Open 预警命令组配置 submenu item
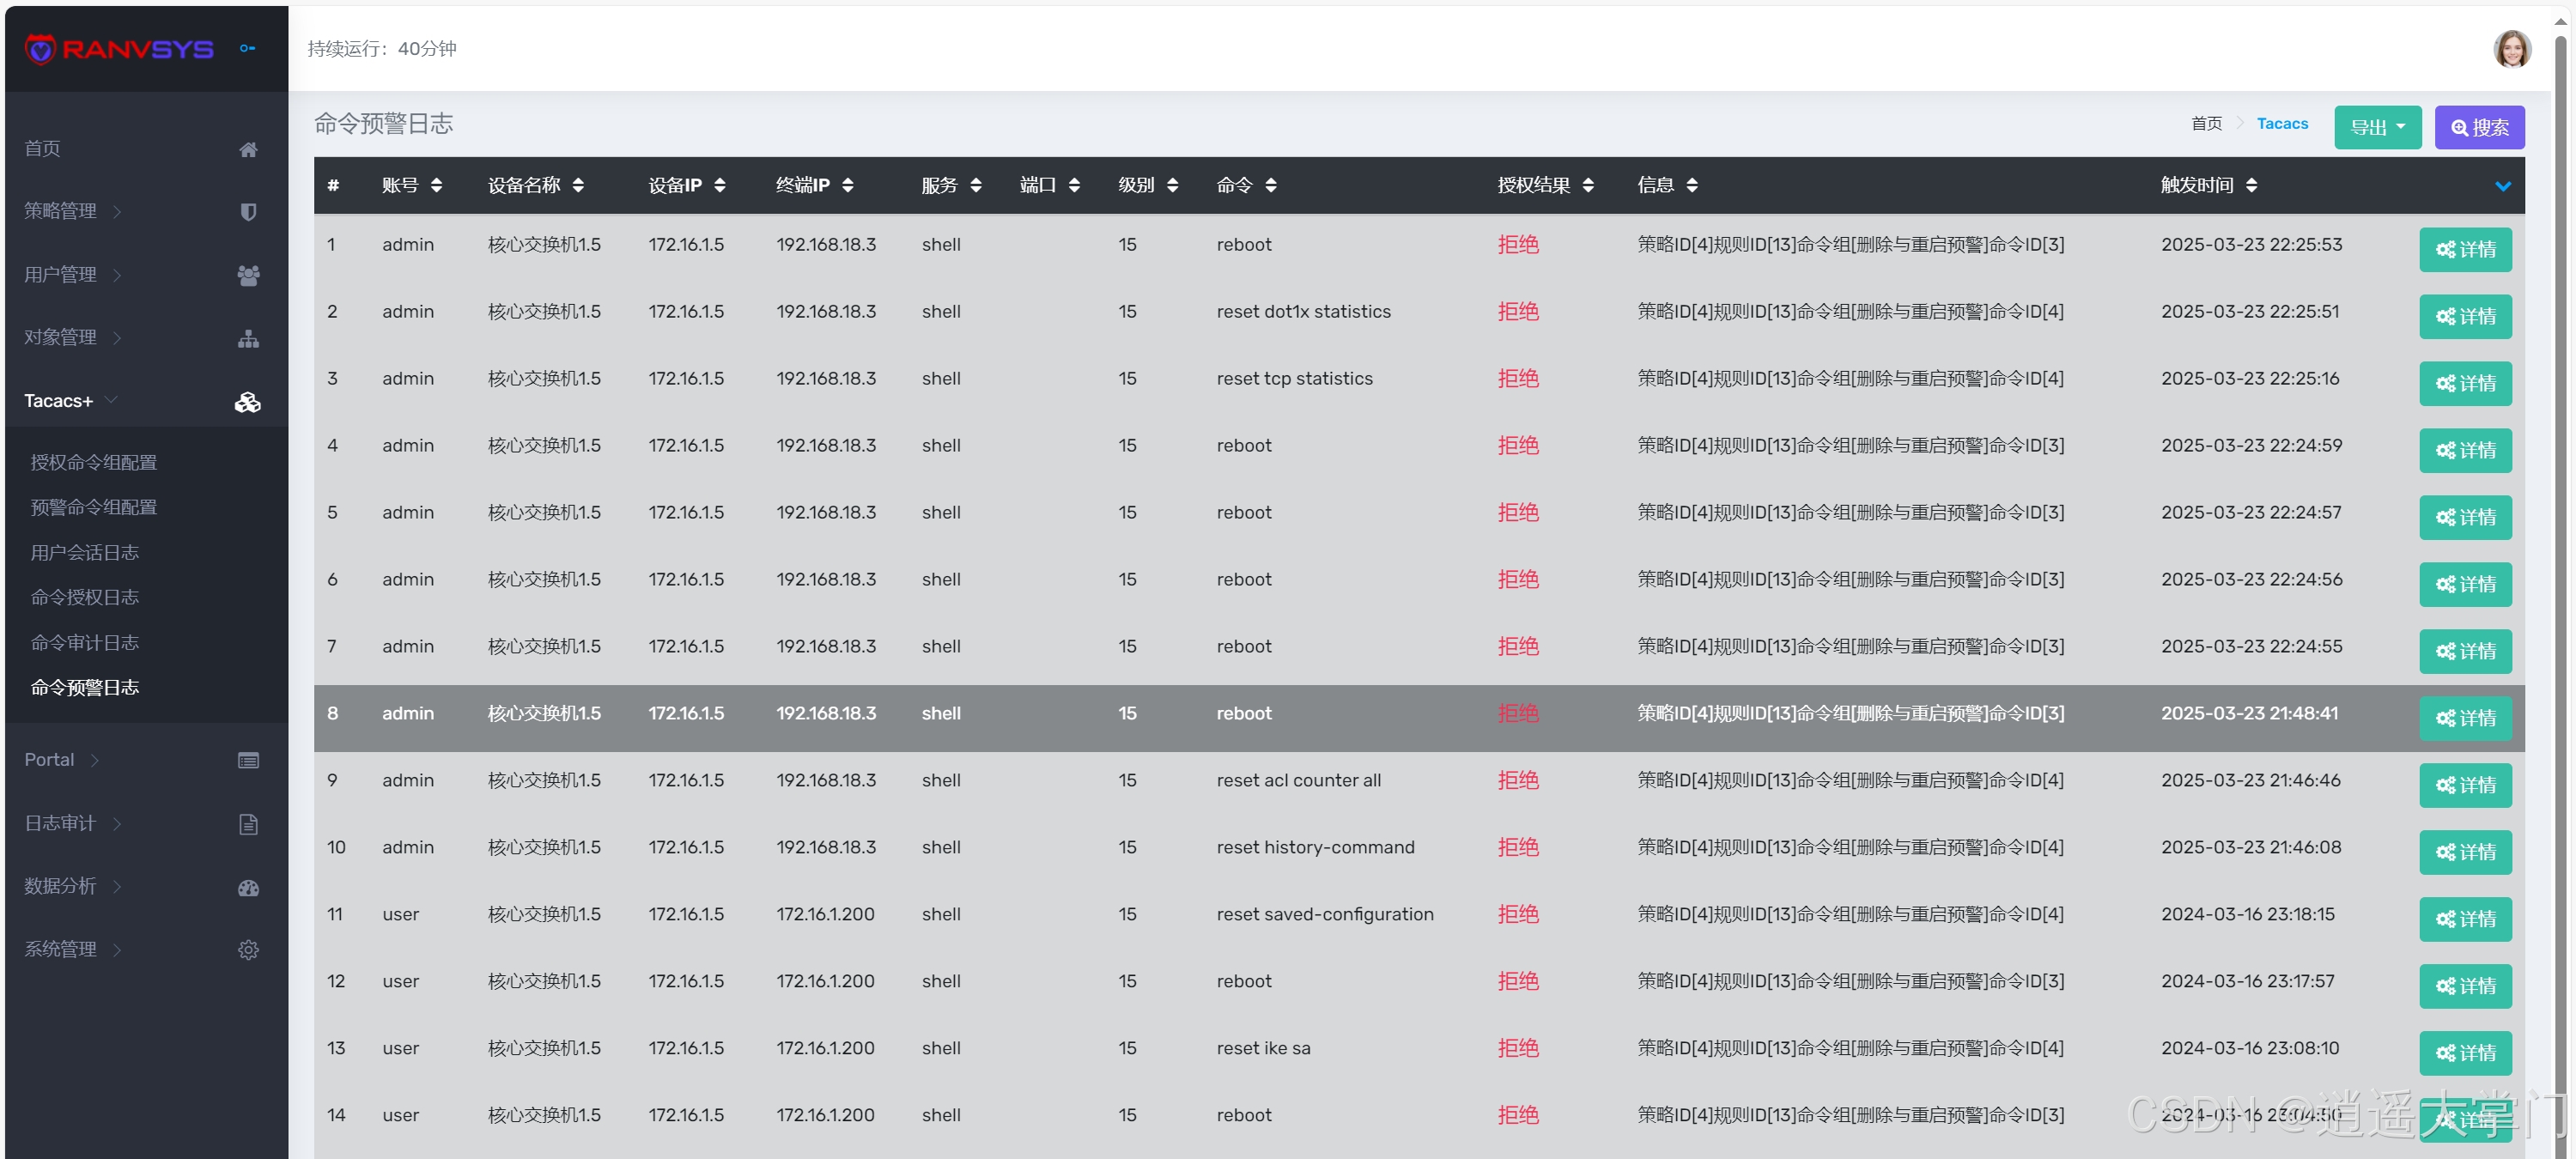The image size is (2576, 1159). 94,507
